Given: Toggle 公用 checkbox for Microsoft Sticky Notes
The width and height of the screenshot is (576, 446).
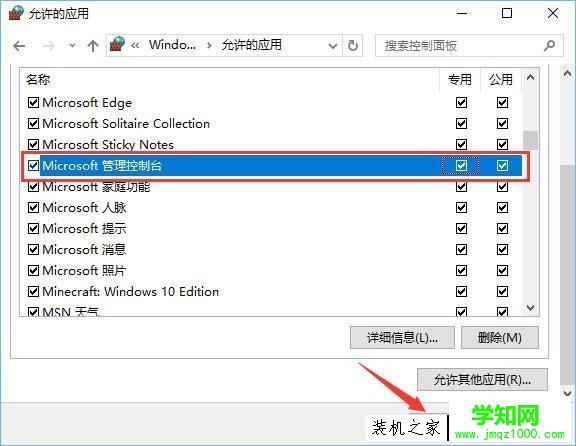Looking at the screenshot, I should click(502, 144).
